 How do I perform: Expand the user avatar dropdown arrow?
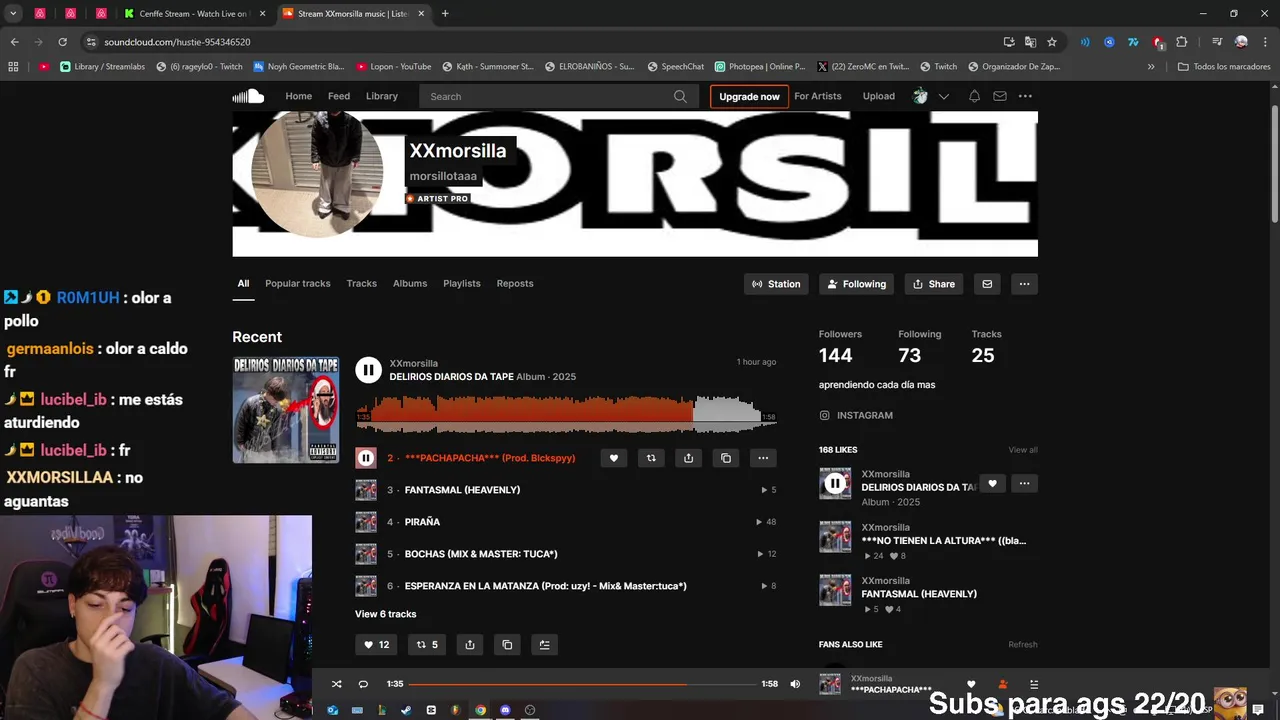click(943, 96)
